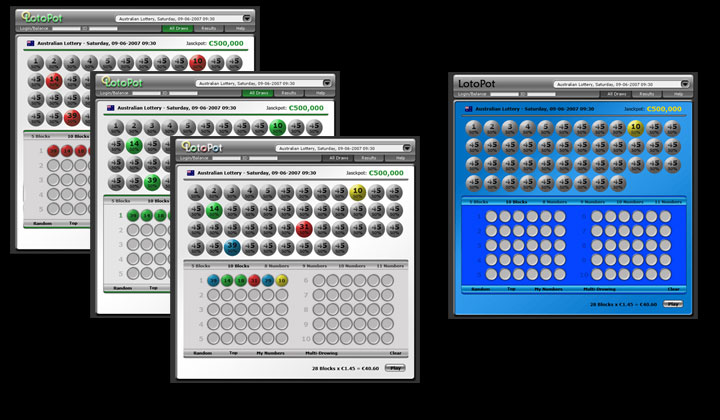Open draw dropdown arrow in front white window
This screenshot has width=720, height=420.
tap(407, 148)
